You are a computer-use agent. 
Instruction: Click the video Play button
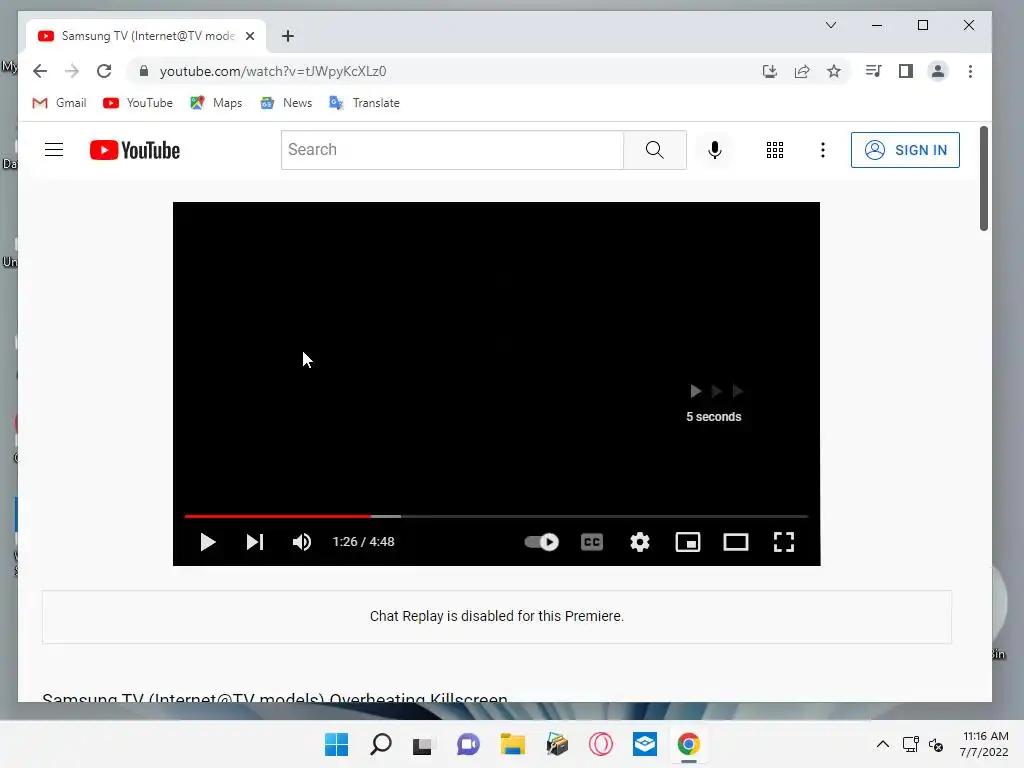point(208,542)
